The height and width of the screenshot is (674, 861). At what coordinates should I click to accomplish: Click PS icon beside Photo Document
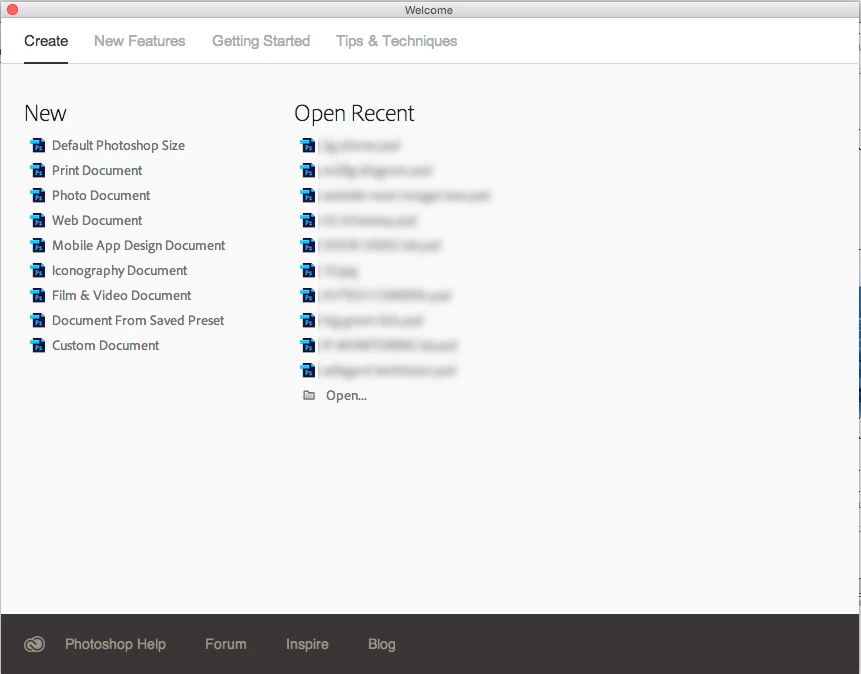(38, 196)
